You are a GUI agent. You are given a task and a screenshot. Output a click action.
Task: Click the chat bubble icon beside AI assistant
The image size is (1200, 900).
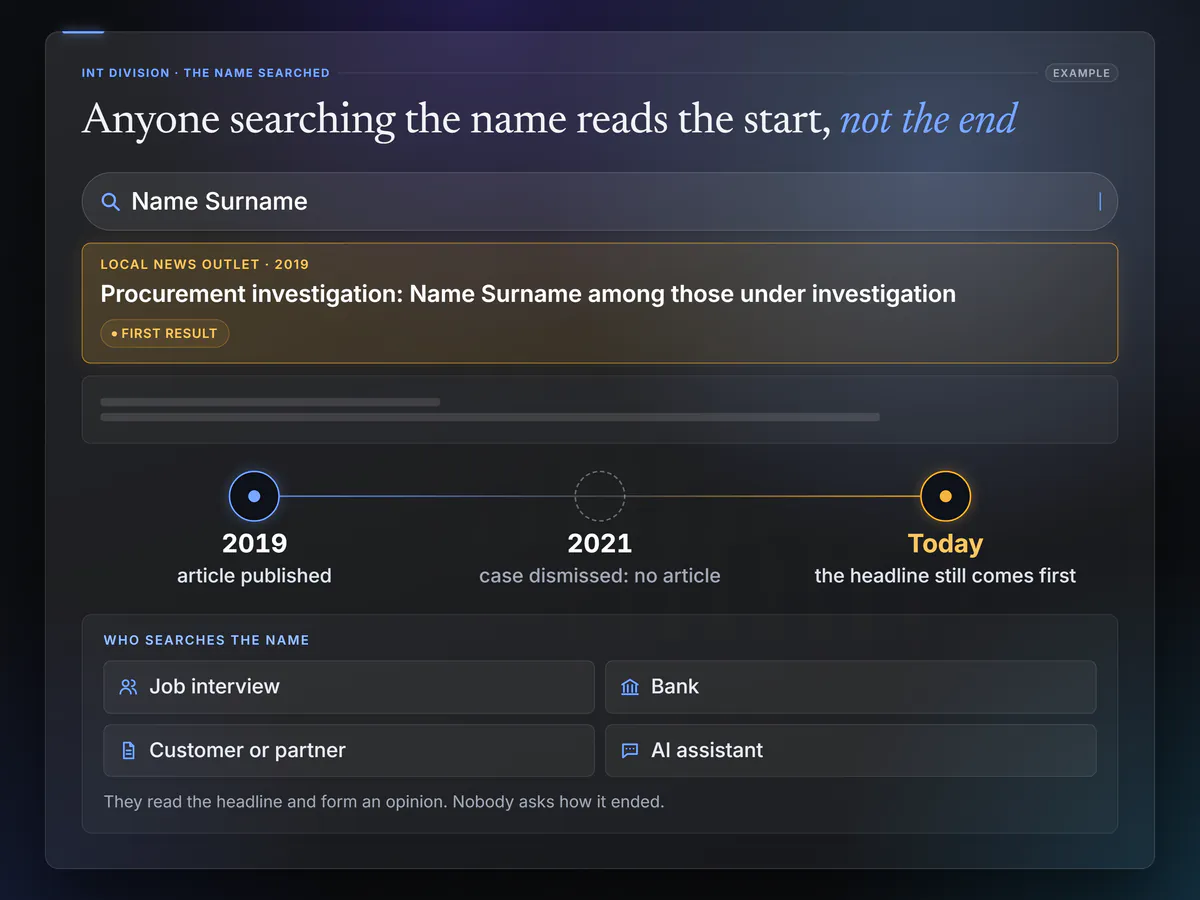[x=630, y=750]
